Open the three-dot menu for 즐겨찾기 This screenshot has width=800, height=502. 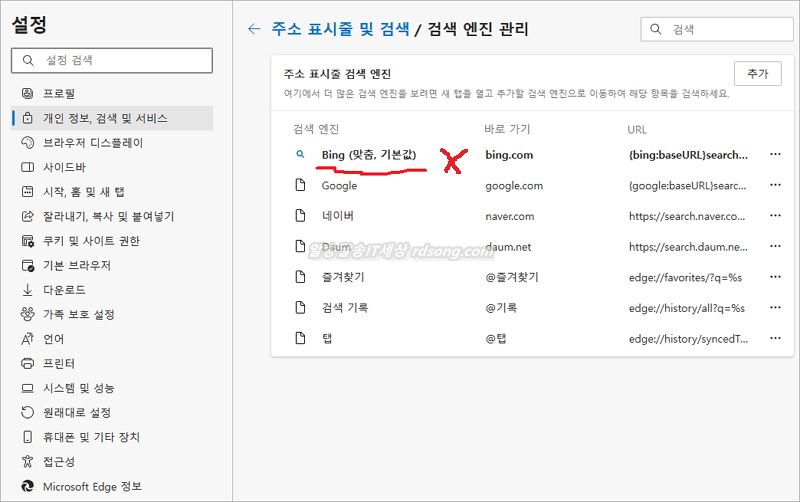(x=774, y=277)
